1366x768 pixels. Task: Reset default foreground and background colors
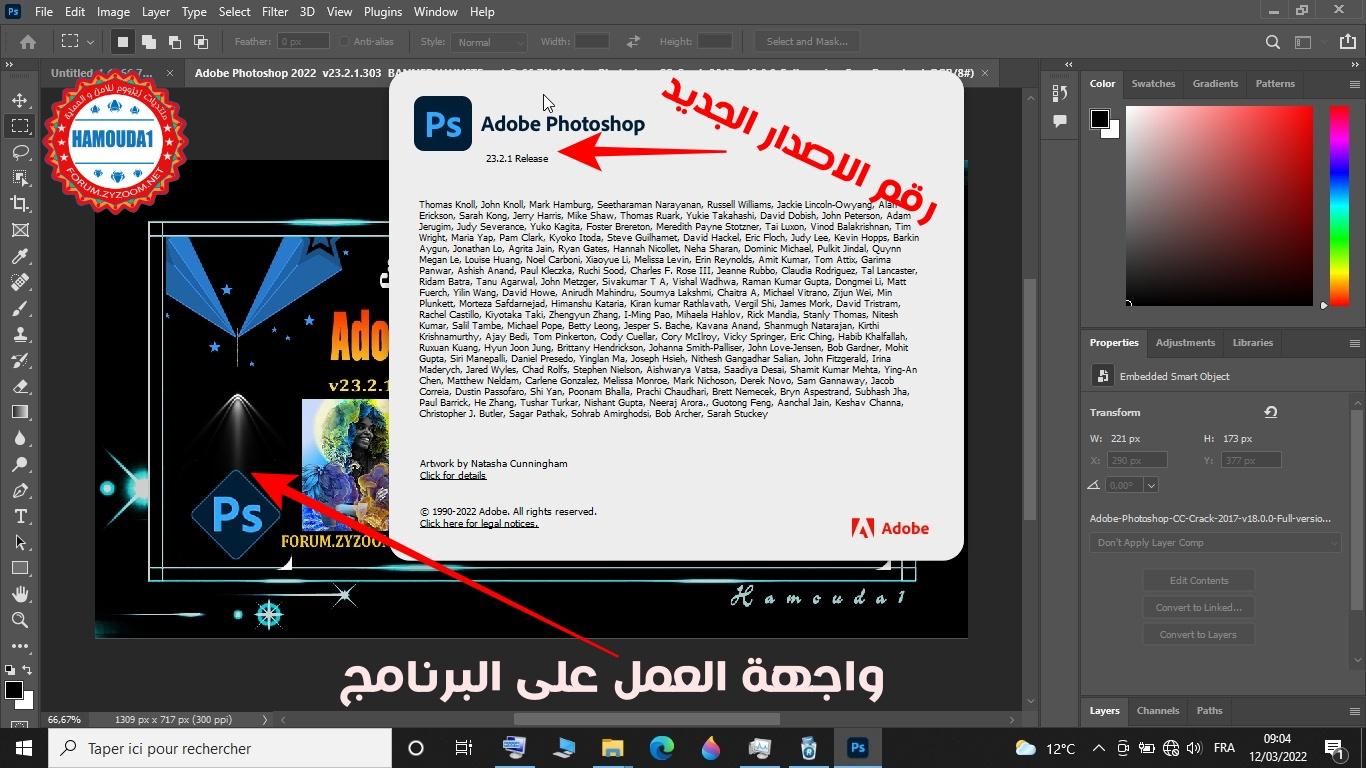coord(10,670)
